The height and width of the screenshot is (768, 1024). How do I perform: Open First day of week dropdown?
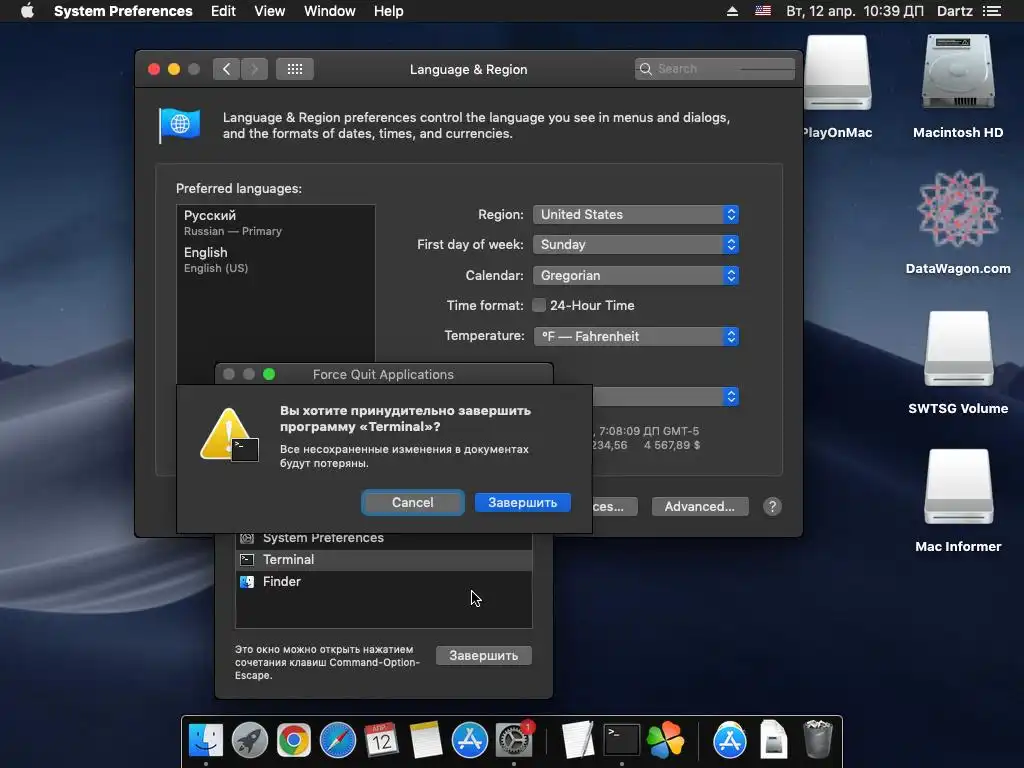636,244
